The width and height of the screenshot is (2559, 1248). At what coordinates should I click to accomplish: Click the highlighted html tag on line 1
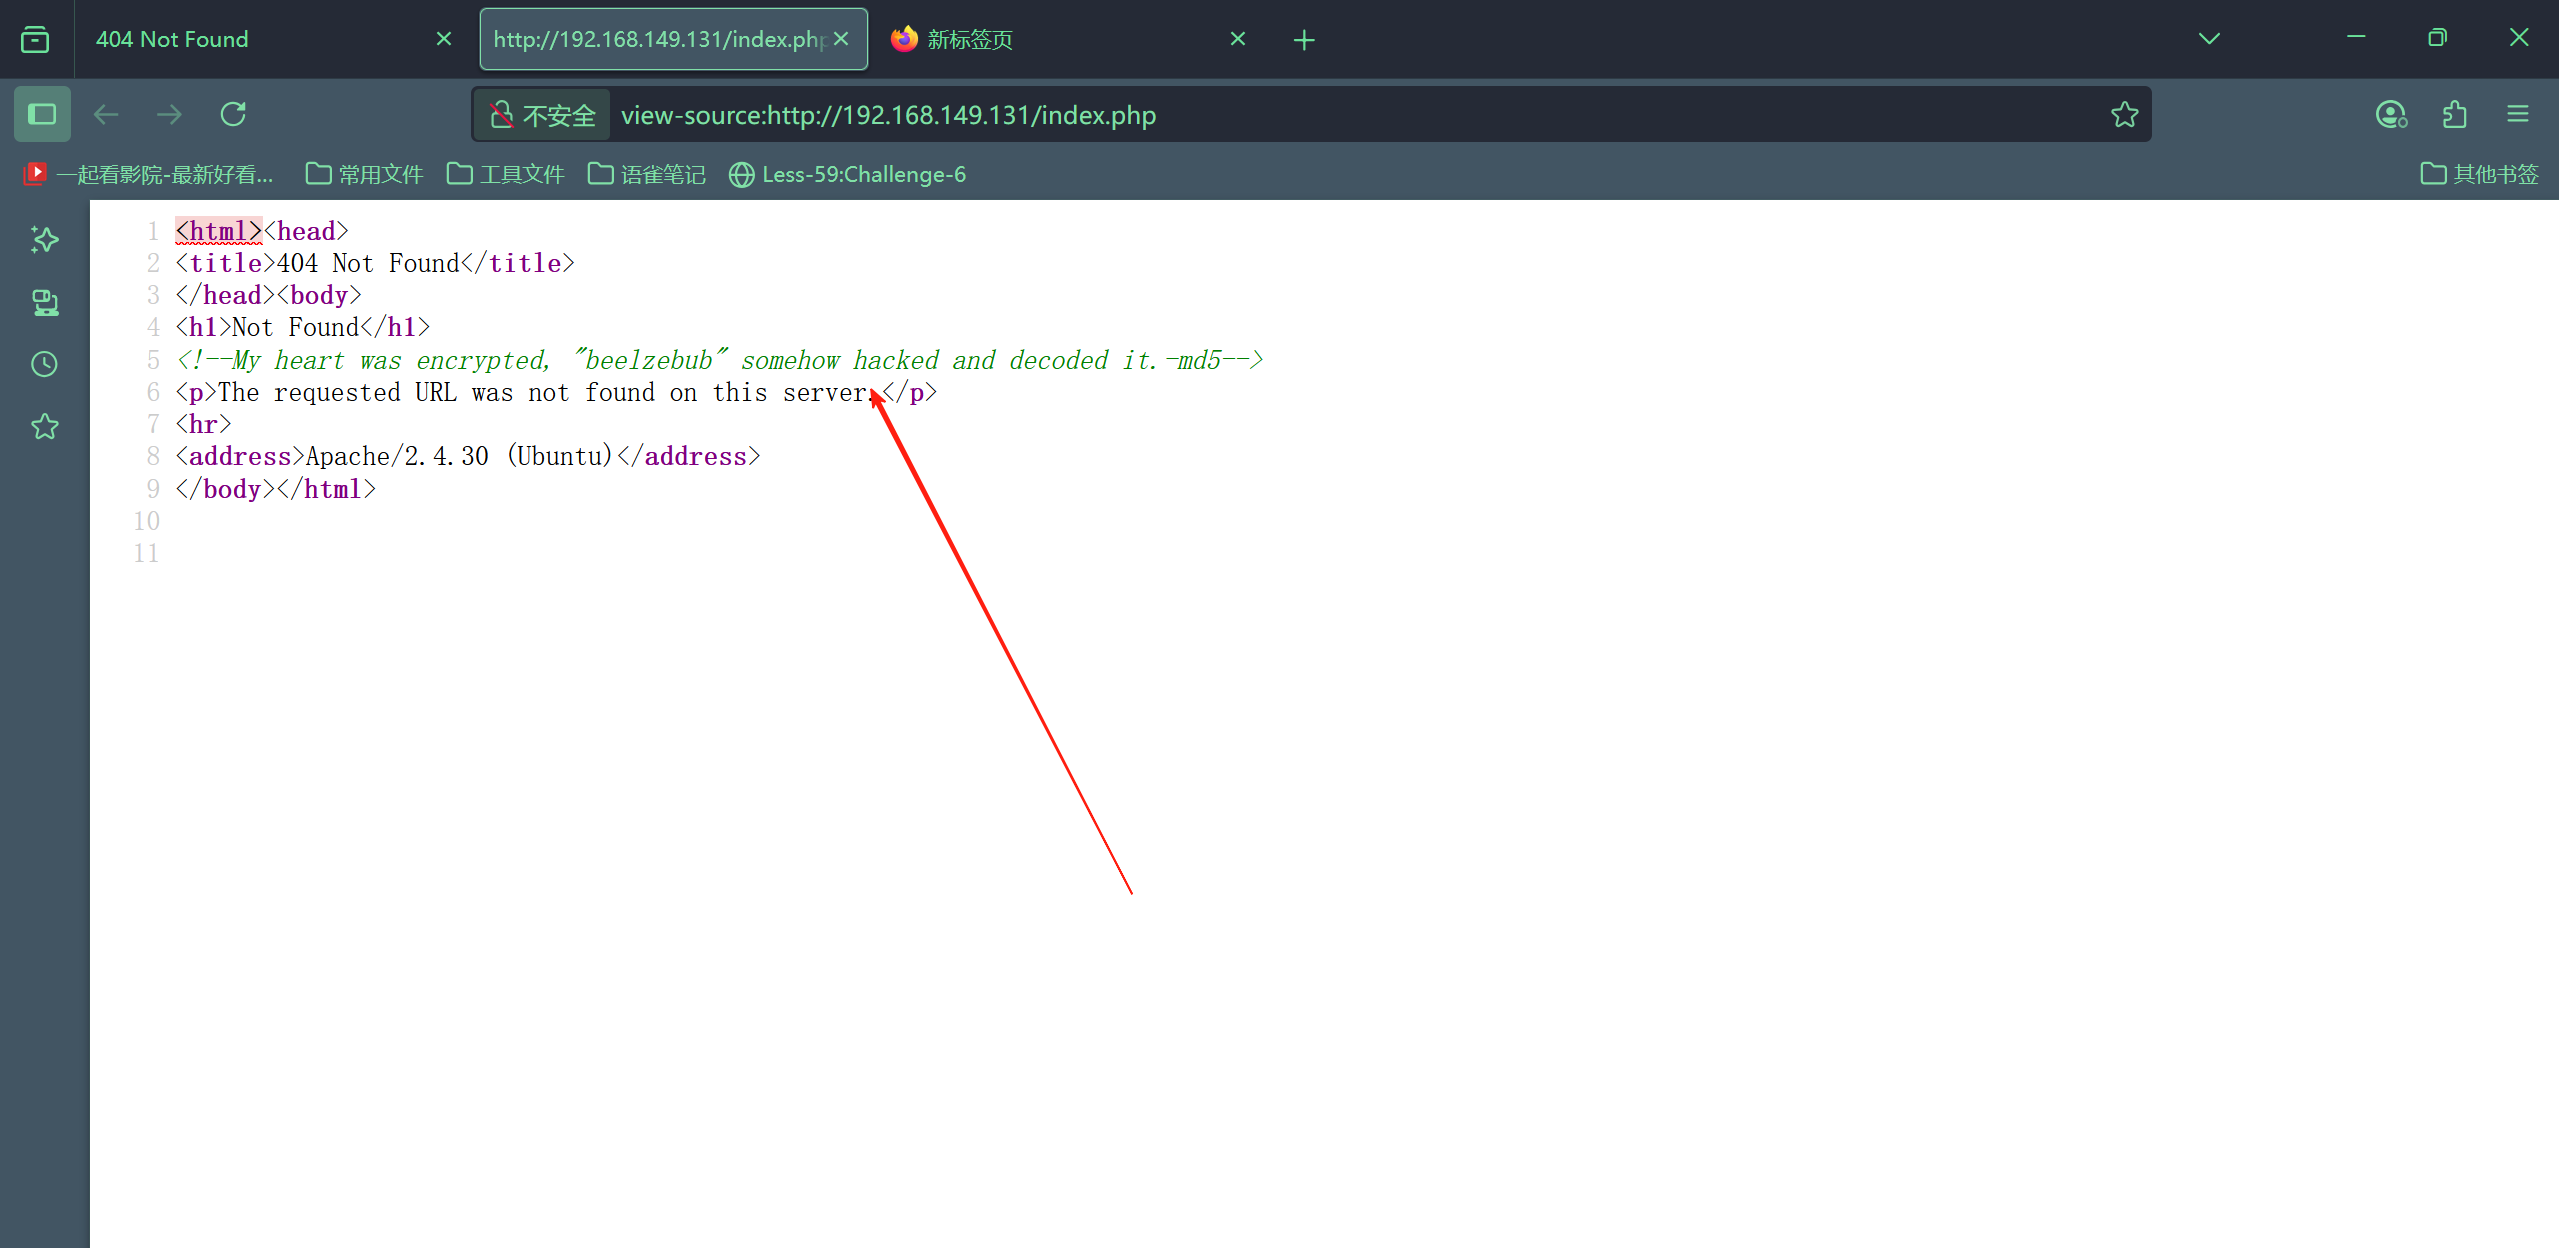pos(218,231)
